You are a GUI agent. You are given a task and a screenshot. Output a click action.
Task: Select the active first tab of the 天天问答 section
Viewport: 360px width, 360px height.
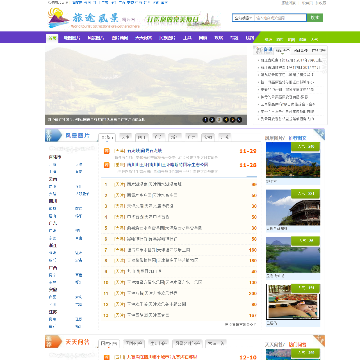click(x=109, y=344)
